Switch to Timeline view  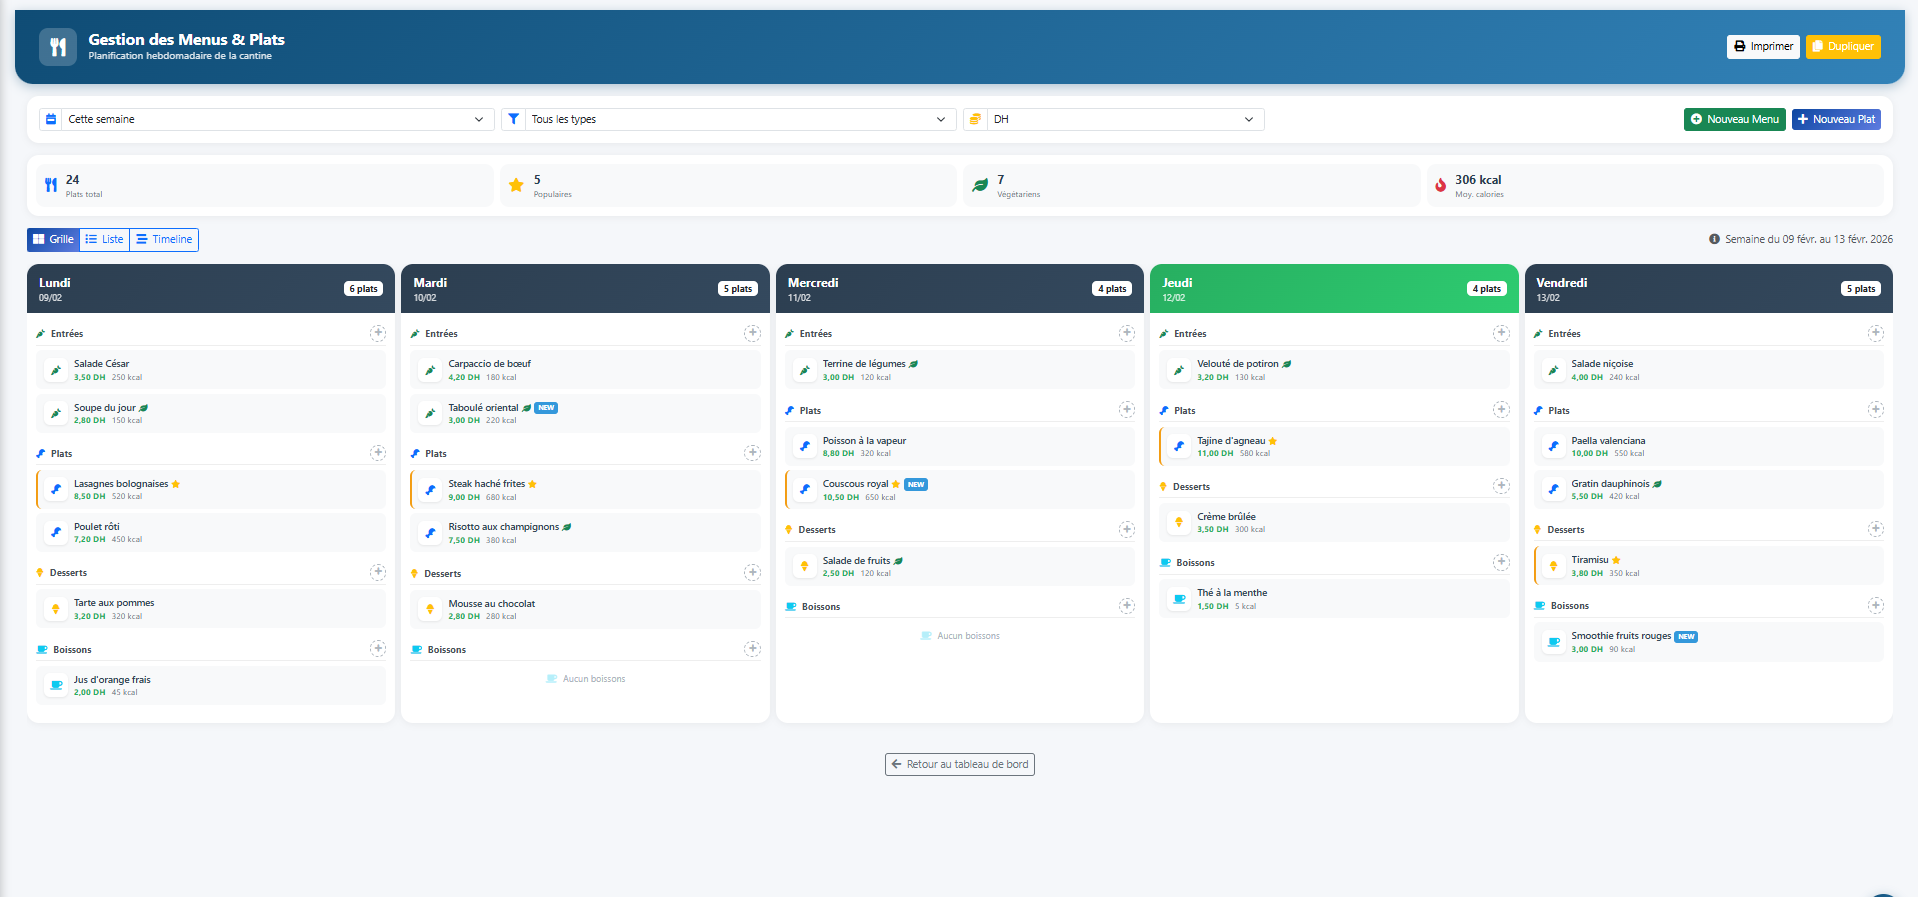tap(164, 240)
